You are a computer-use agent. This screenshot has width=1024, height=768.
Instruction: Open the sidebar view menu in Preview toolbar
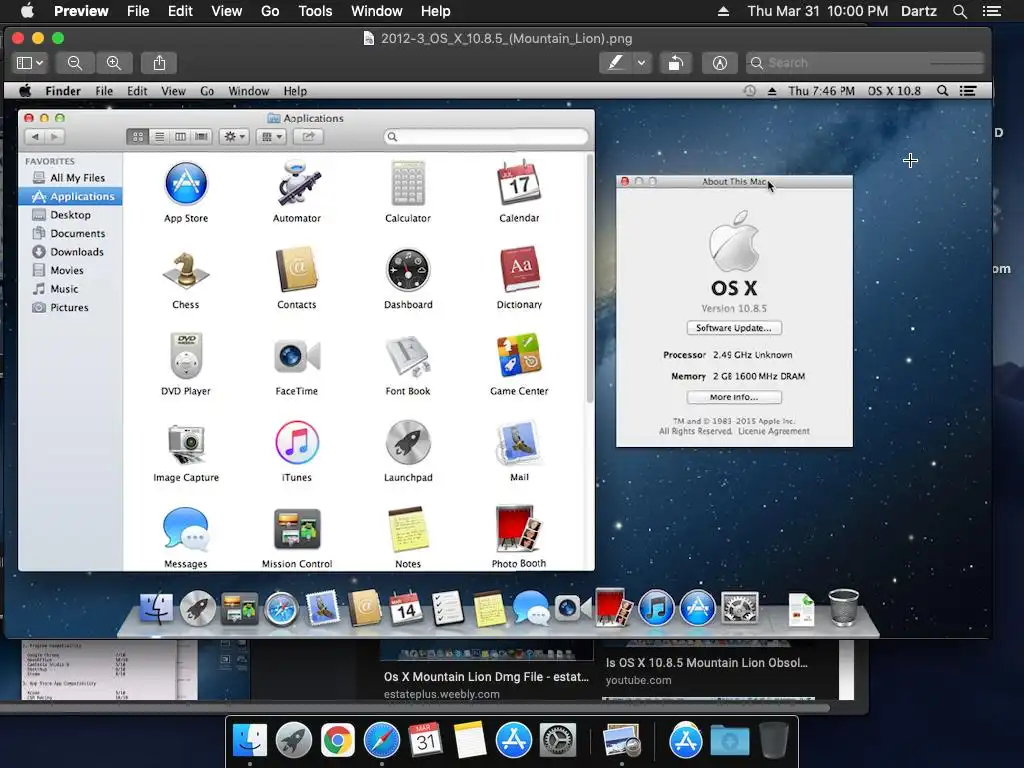pos(30,63)
